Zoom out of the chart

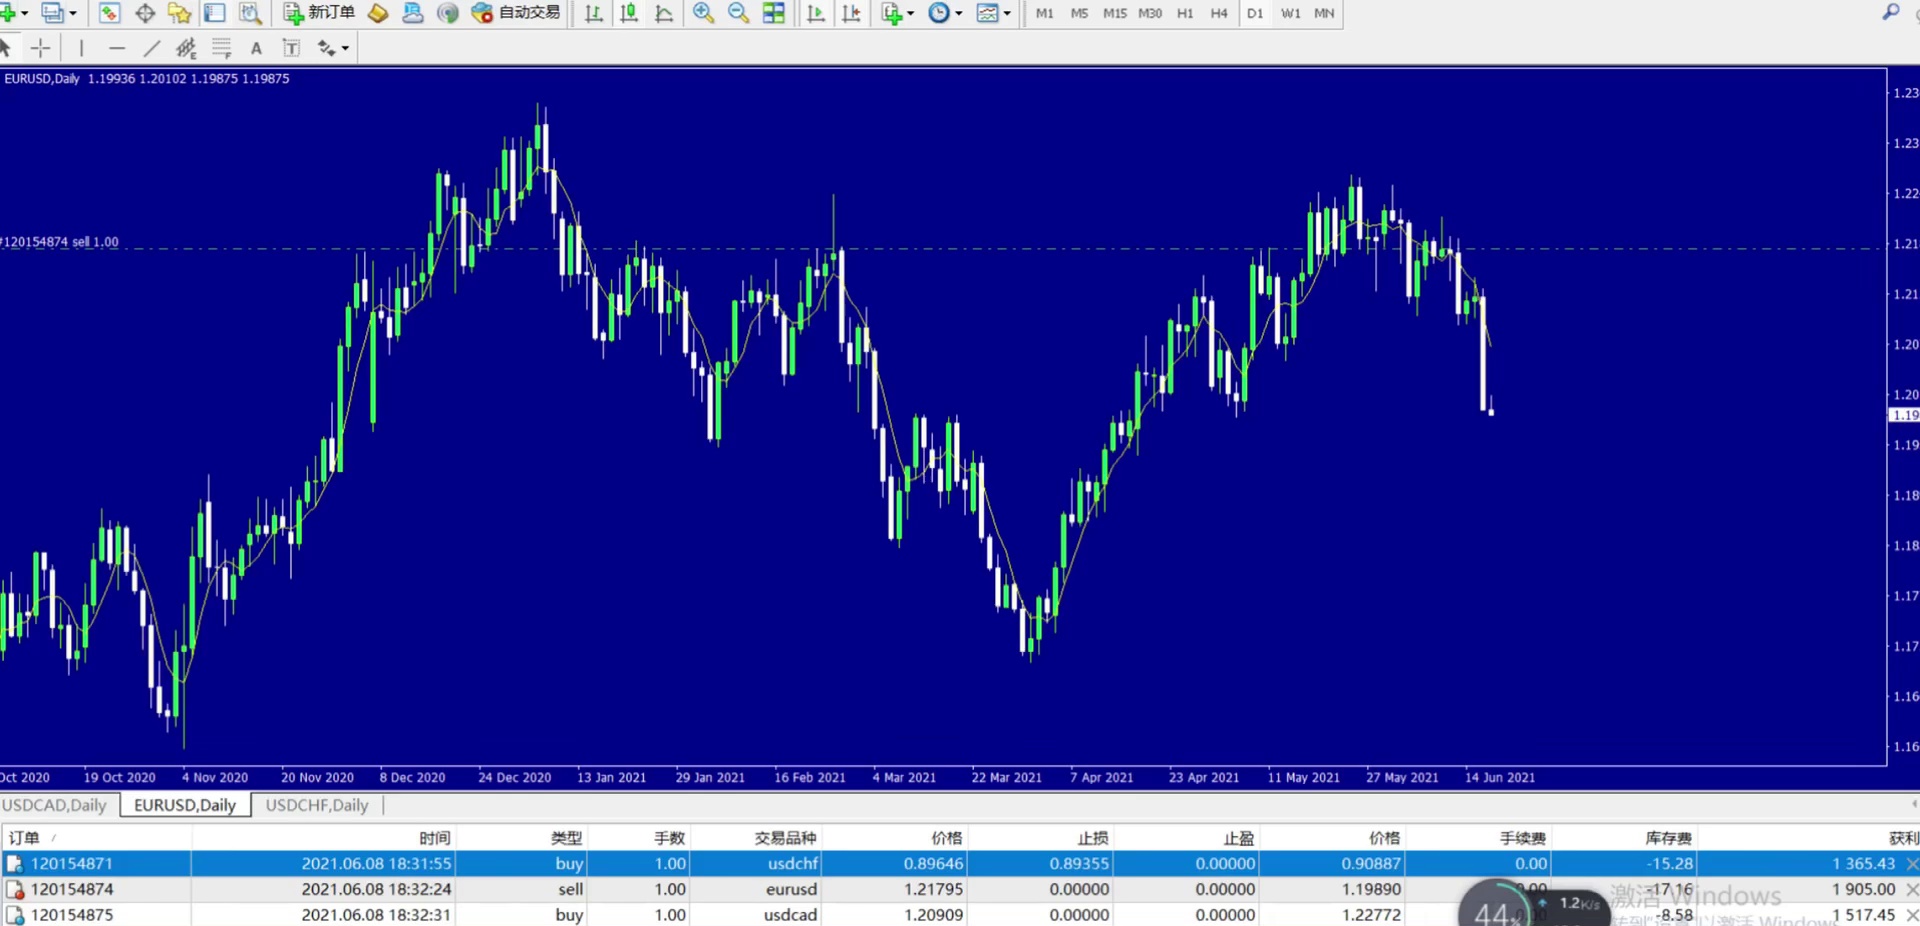coord(738,13)
